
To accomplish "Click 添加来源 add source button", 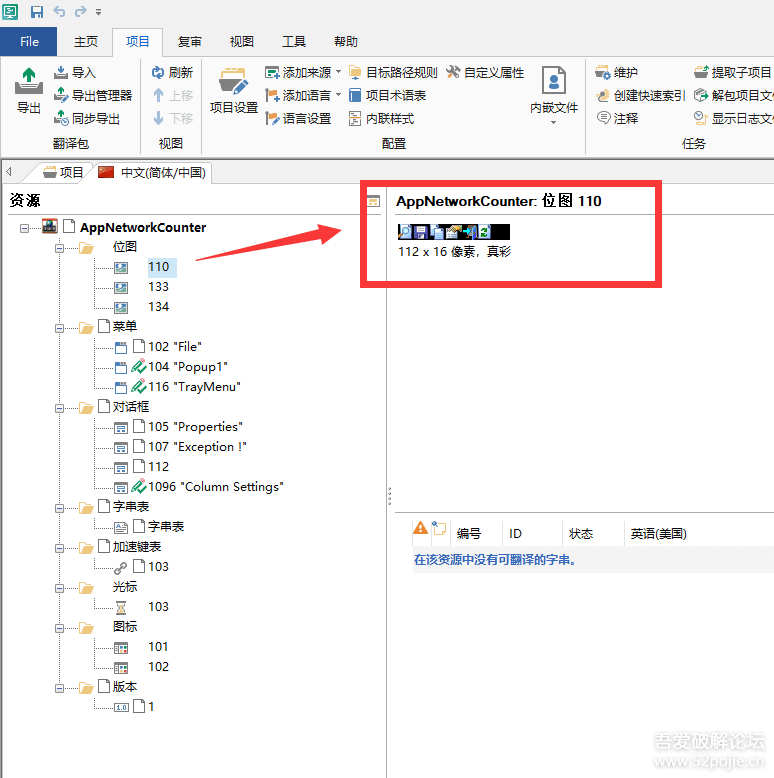I will coord(299,72).
